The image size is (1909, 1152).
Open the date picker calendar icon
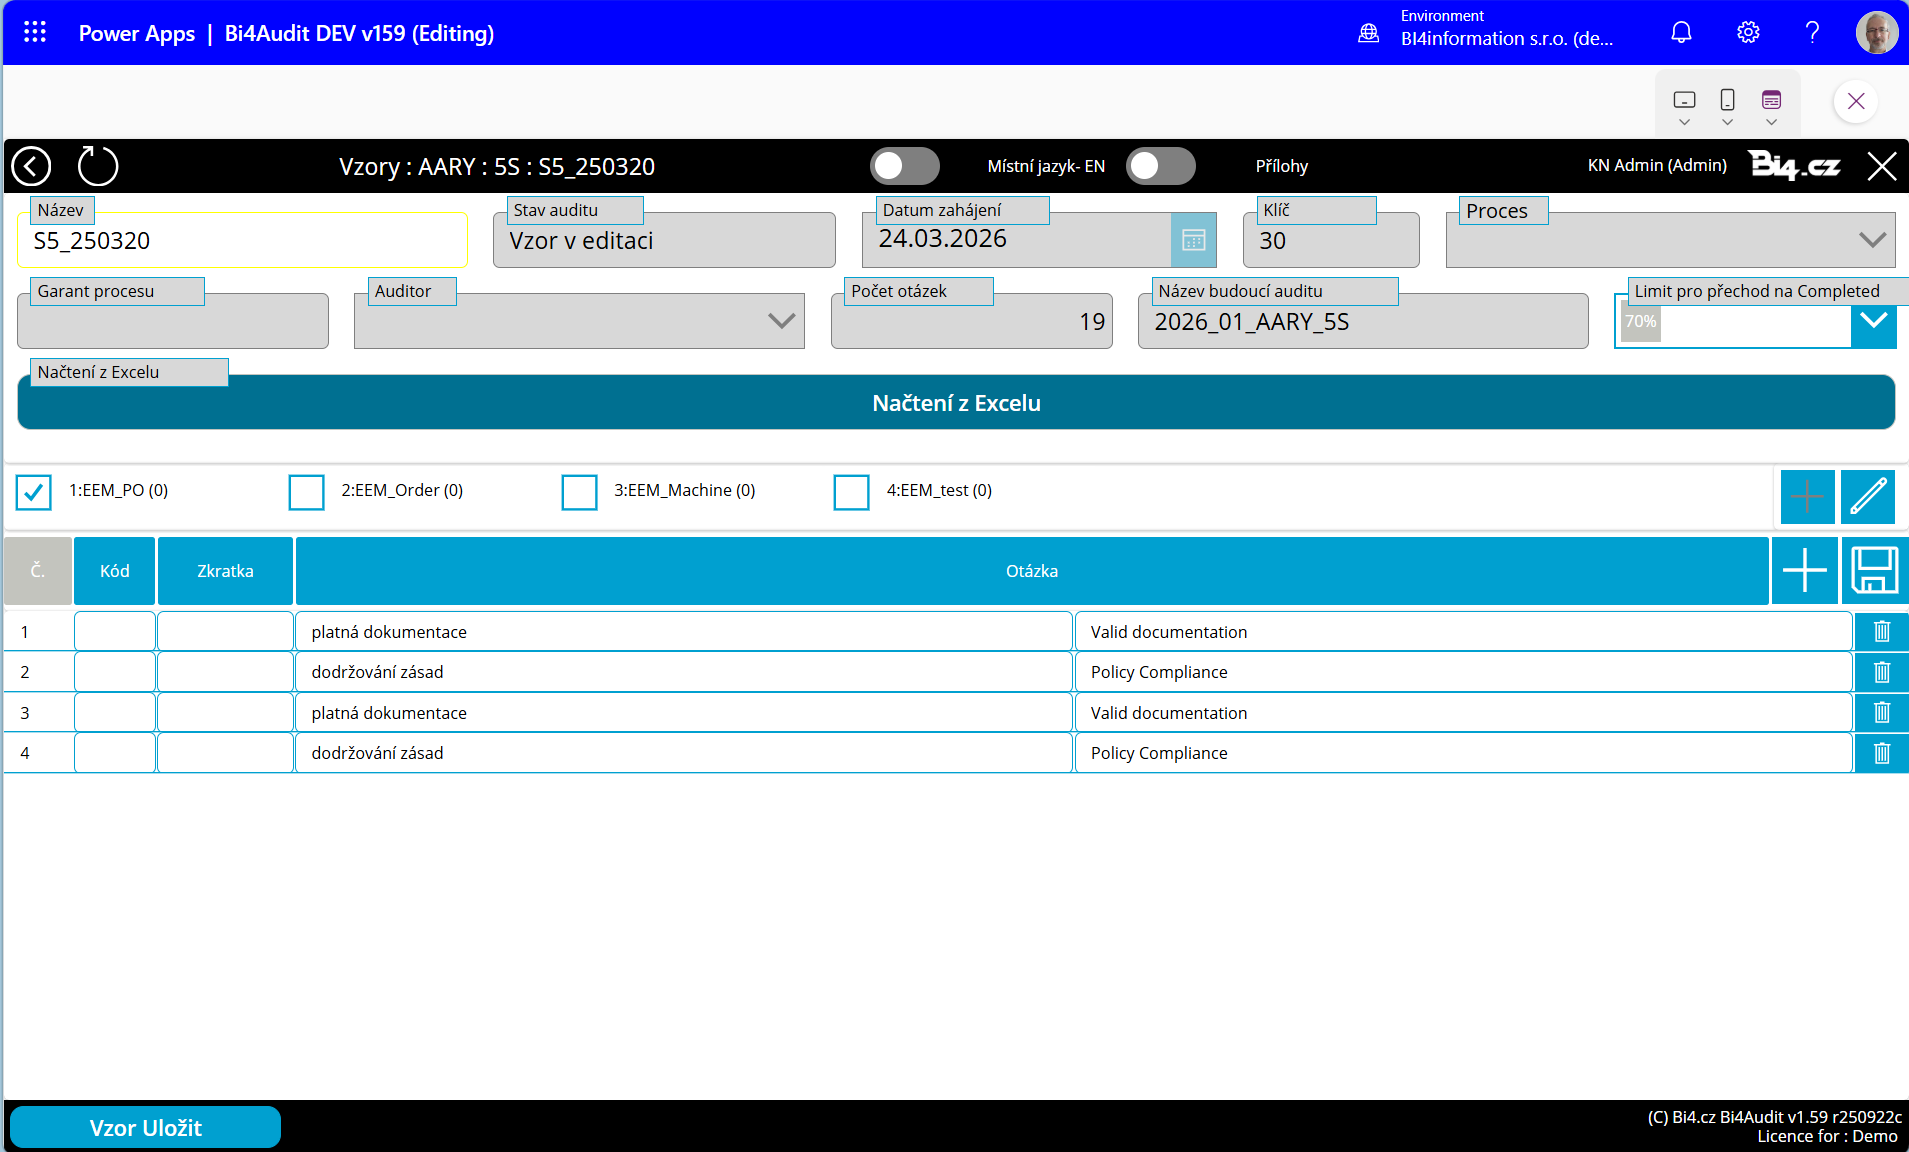tap(1193, 240)
